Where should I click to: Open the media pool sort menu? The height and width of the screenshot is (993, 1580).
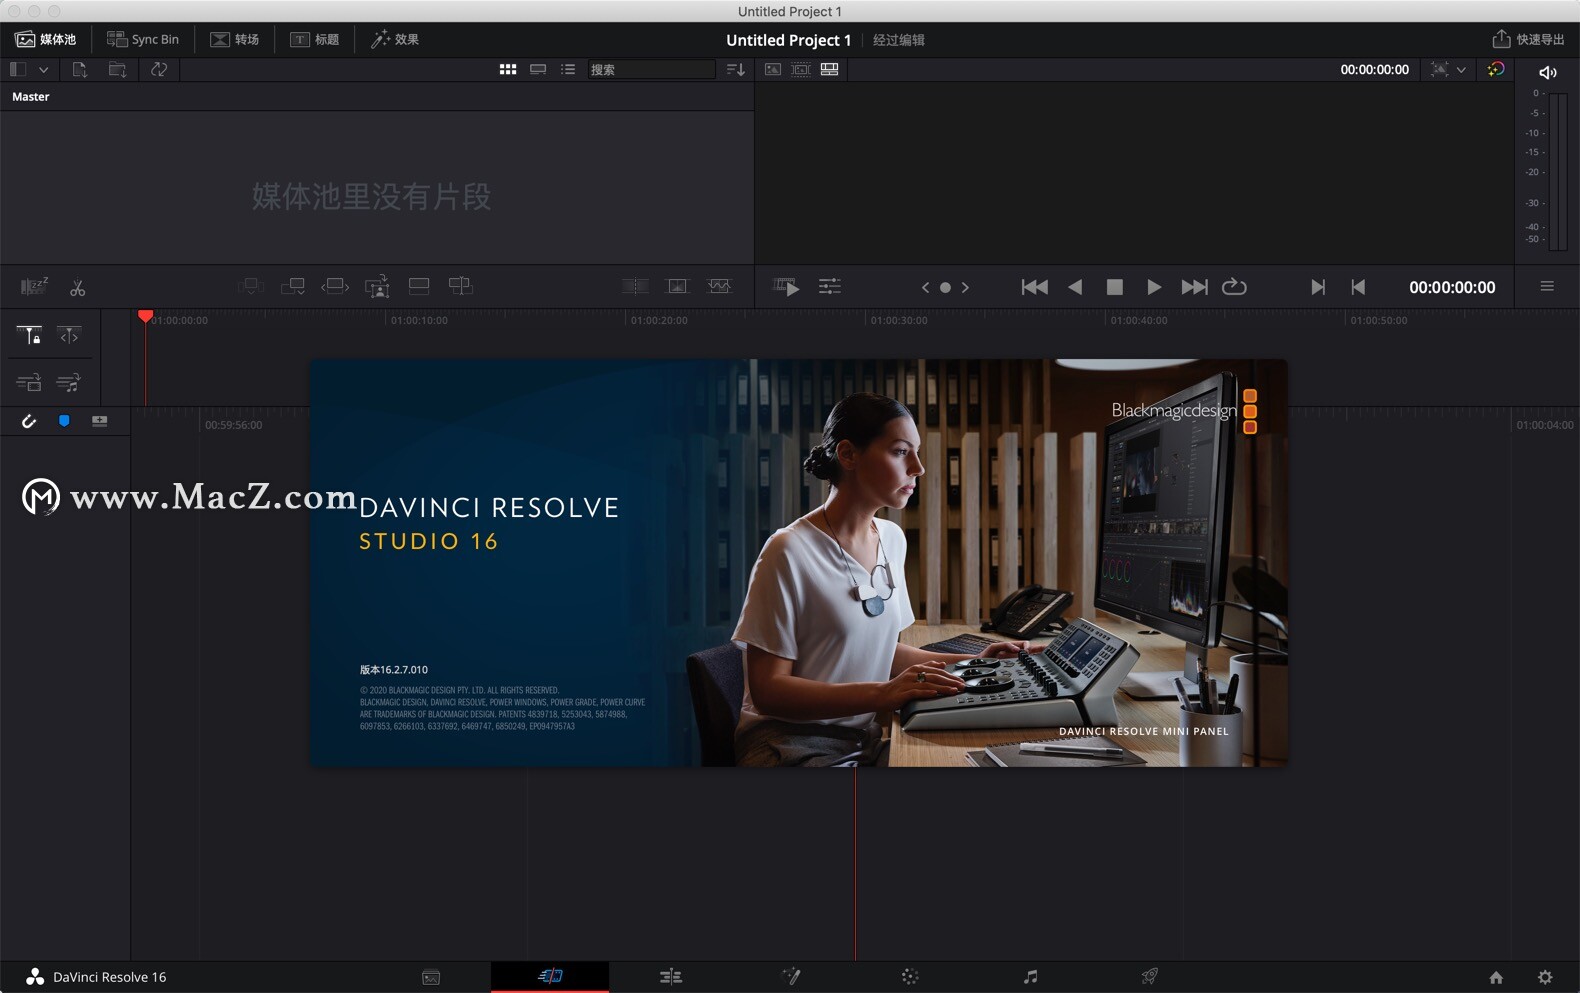click(x=736, y=69)
